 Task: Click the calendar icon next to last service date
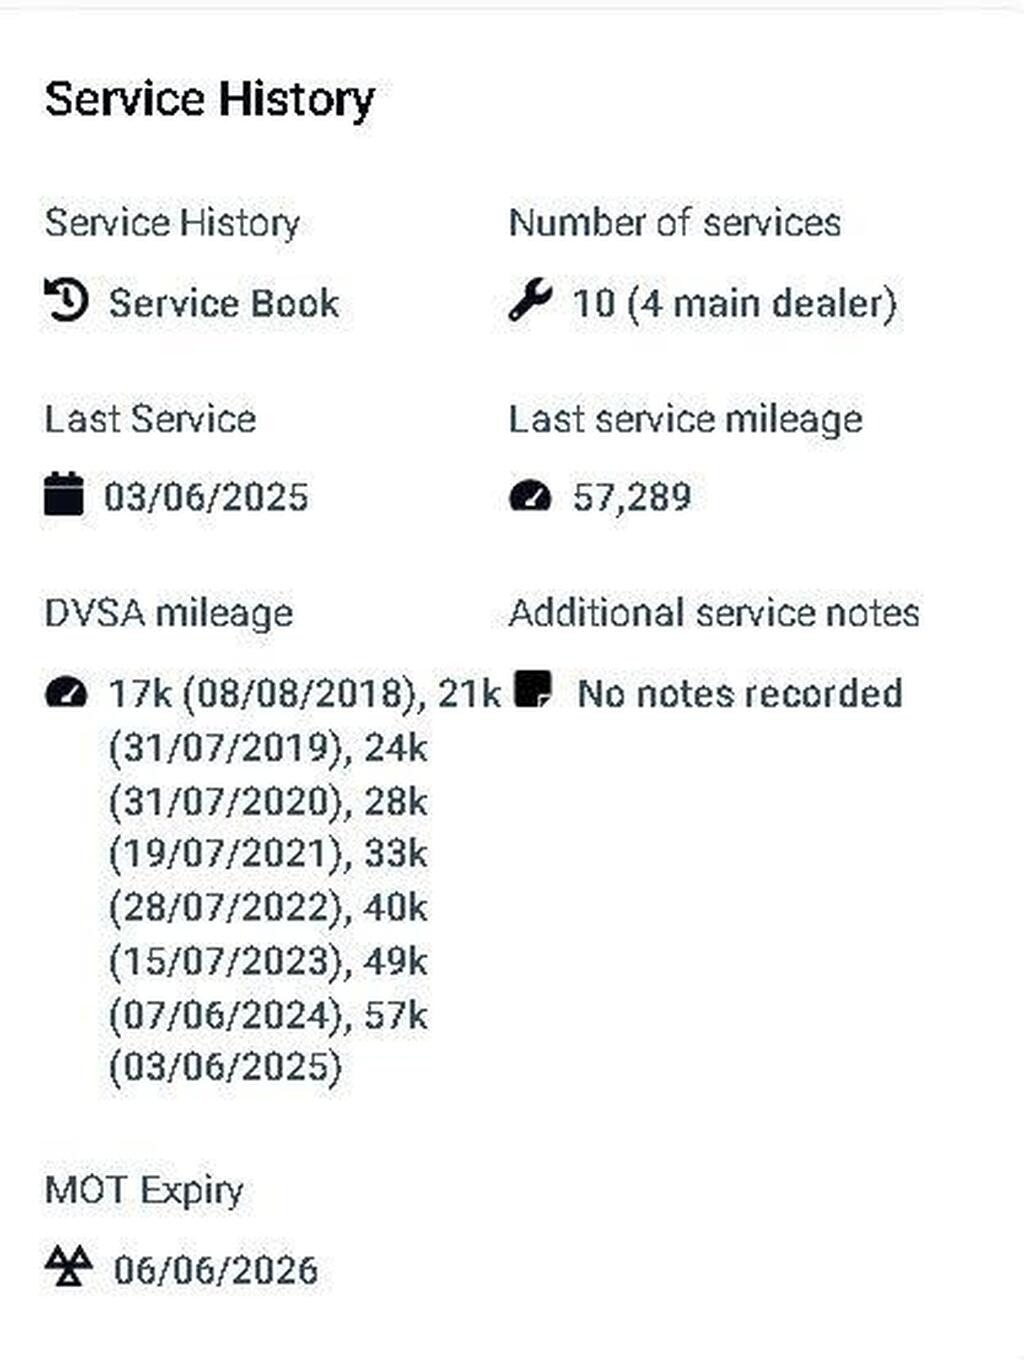pyautogui.click(x=64, y=496)
